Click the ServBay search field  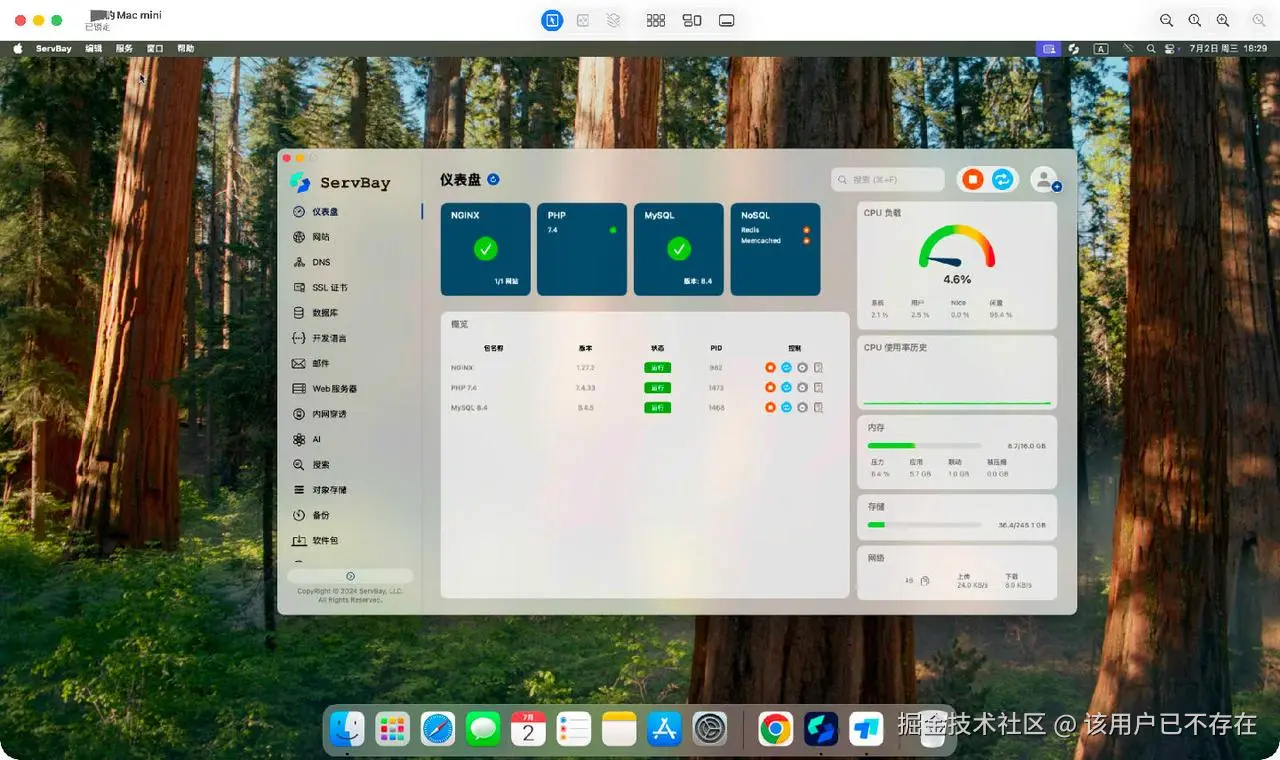pyautogui.click(x=888, y=179)
